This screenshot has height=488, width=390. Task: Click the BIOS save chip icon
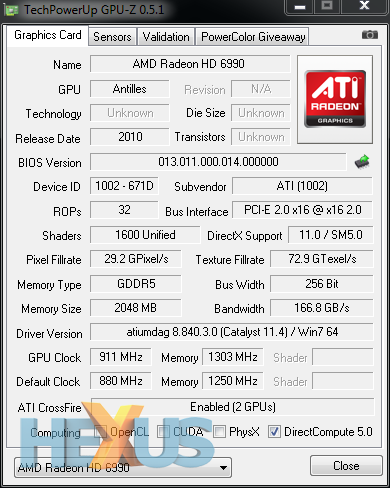(x=362, y=162)
